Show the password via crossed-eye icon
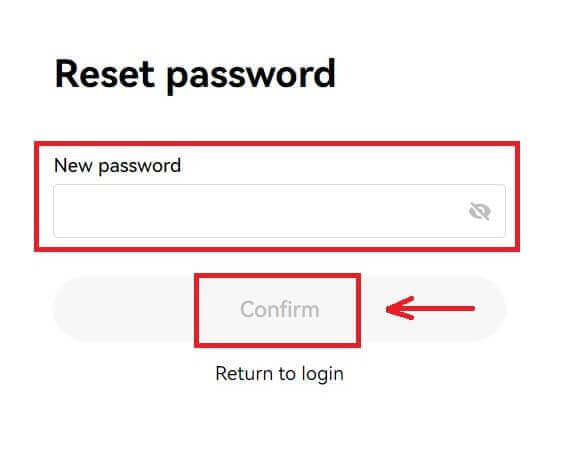562x462 pixels. [x=480, y=211]
